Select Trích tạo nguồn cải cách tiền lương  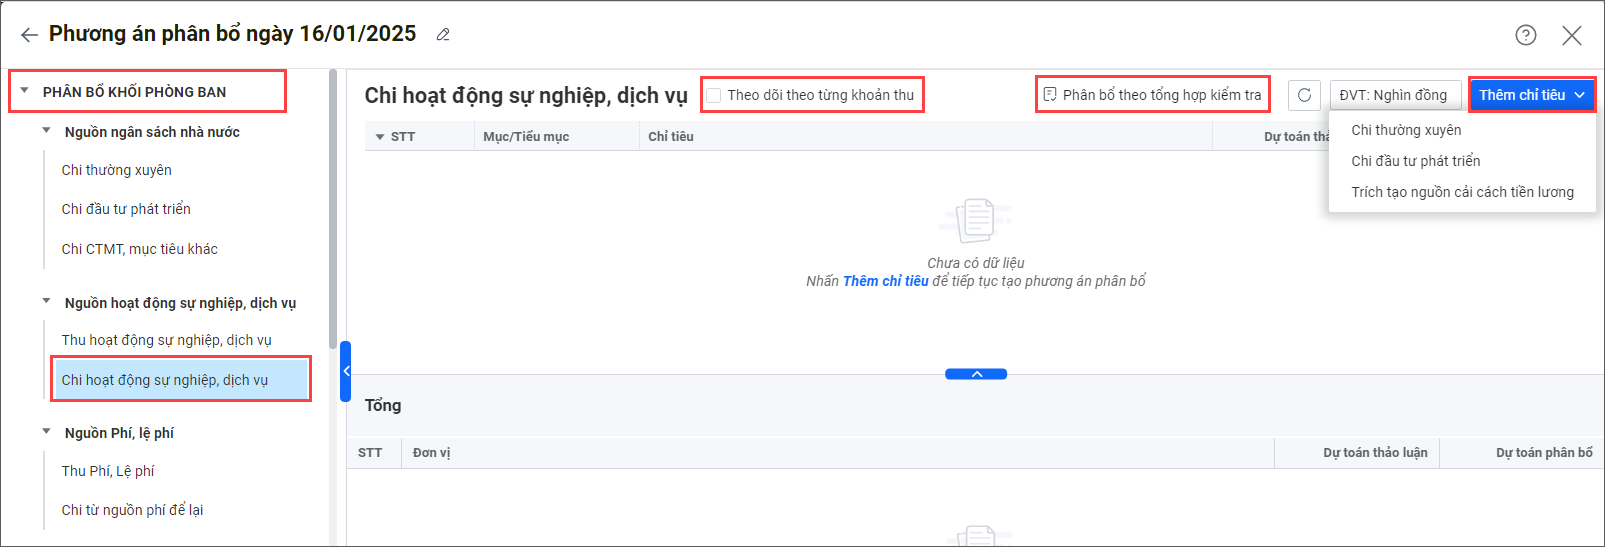pyautogui.click(x=1461, y=192)
